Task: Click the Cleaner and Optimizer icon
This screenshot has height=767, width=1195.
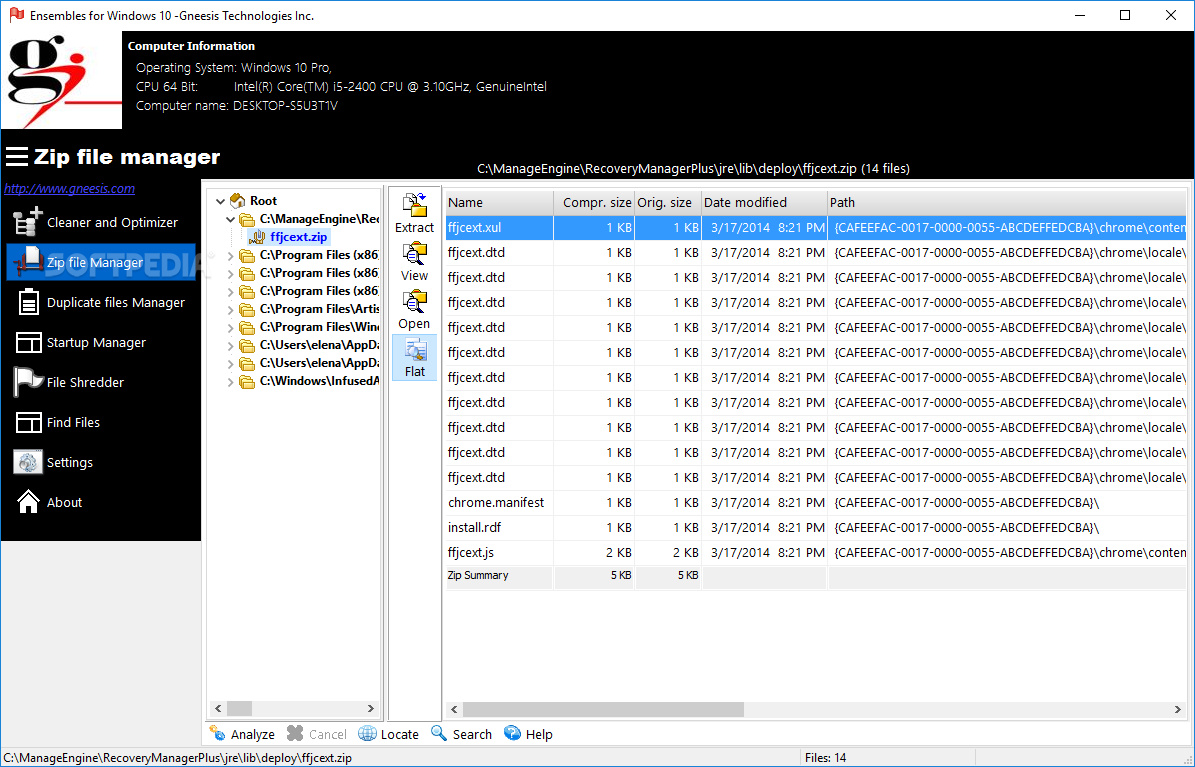Action: coord(28,222)
